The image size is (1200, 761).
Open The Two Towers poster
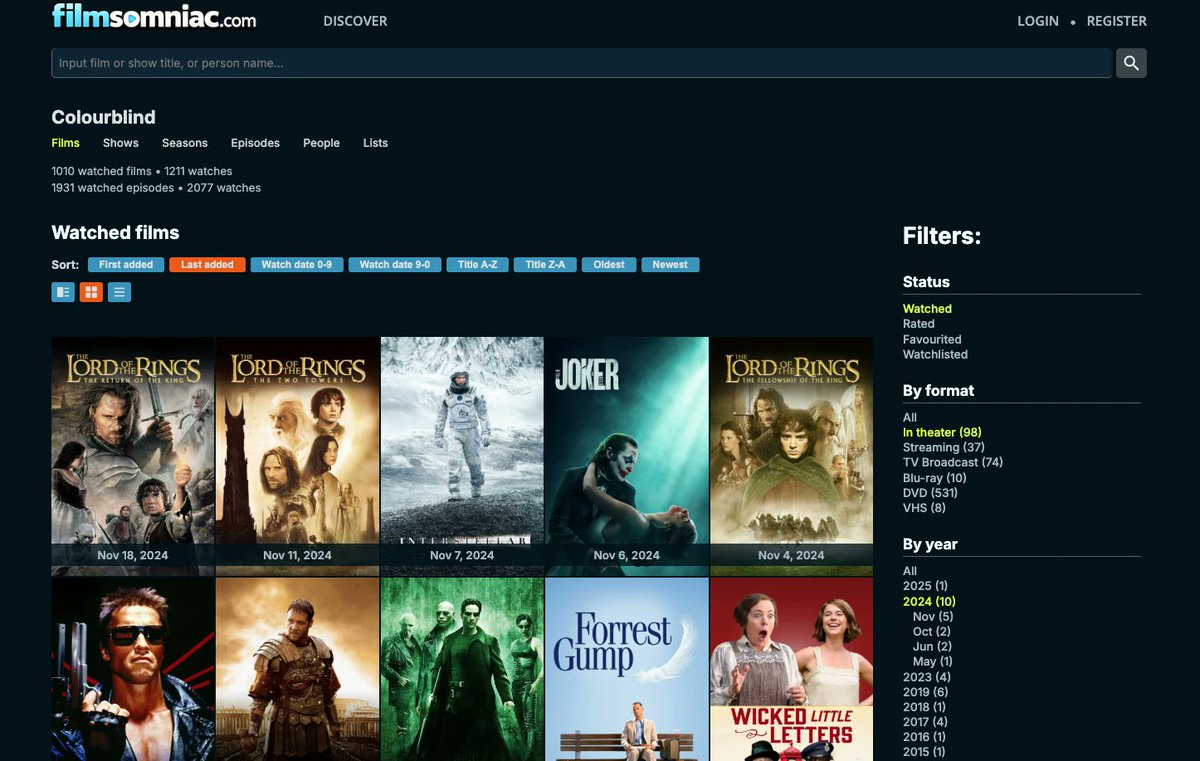pyautogui.click(x=298, y=456)
